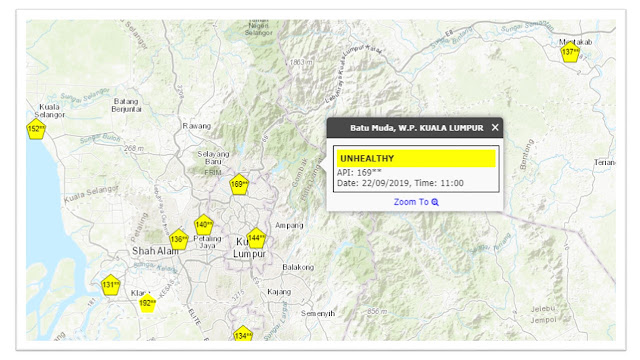Click the Ampang map label
The height and width of the screenshot is (360, 640).
click(289, 225)
